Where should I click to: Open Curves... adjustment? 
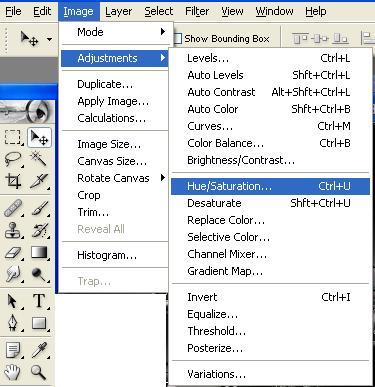pyautogui.click(x=270, y=126)
